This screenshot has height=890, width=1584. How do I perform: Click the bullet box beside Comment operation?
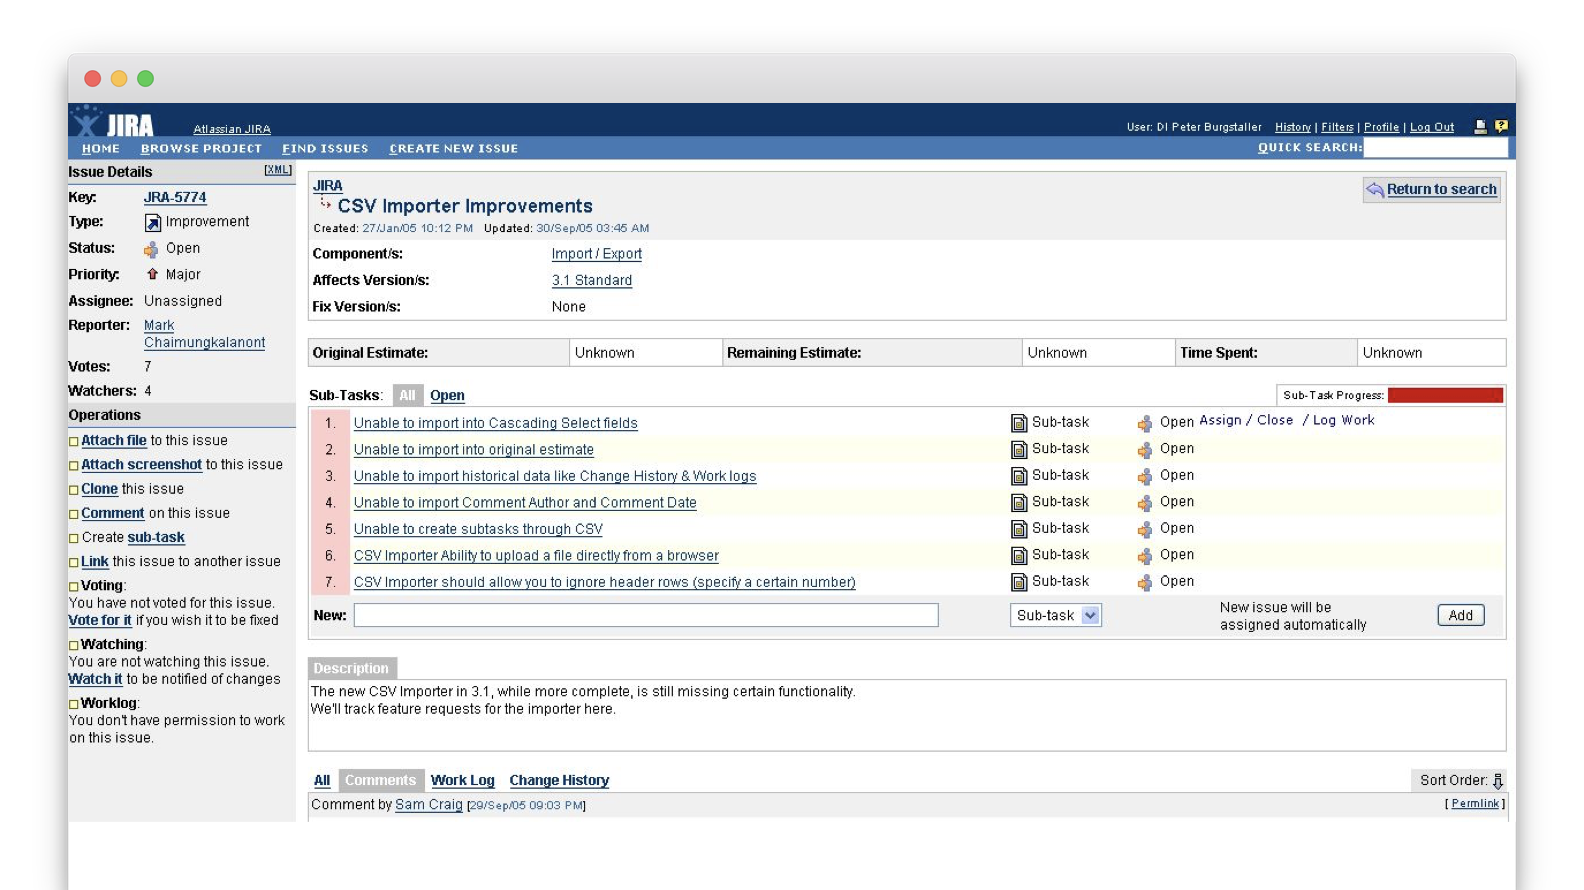[74, 514]
